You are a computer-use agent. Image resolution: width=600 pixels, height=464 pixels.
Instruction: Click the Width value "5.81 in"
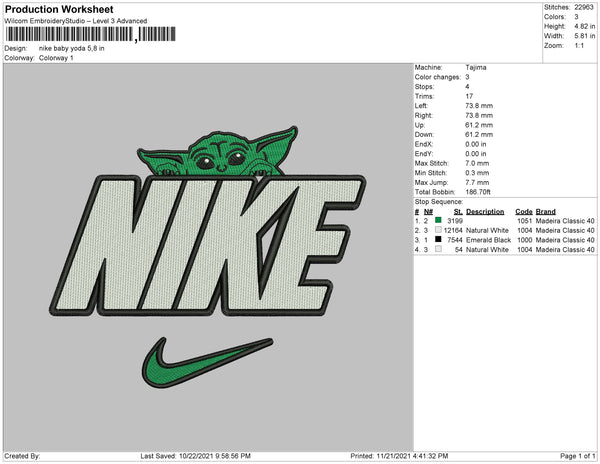584,36
